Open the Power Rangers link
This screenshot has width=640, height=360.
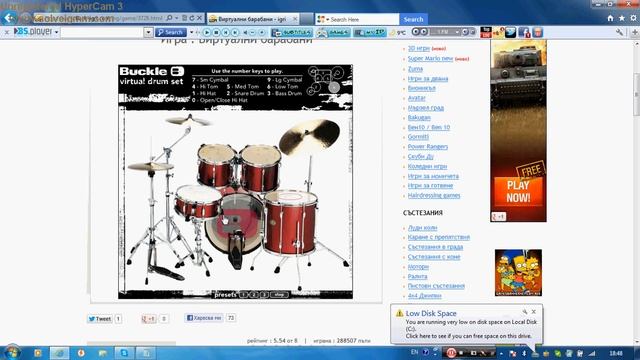tap(428, 147)
